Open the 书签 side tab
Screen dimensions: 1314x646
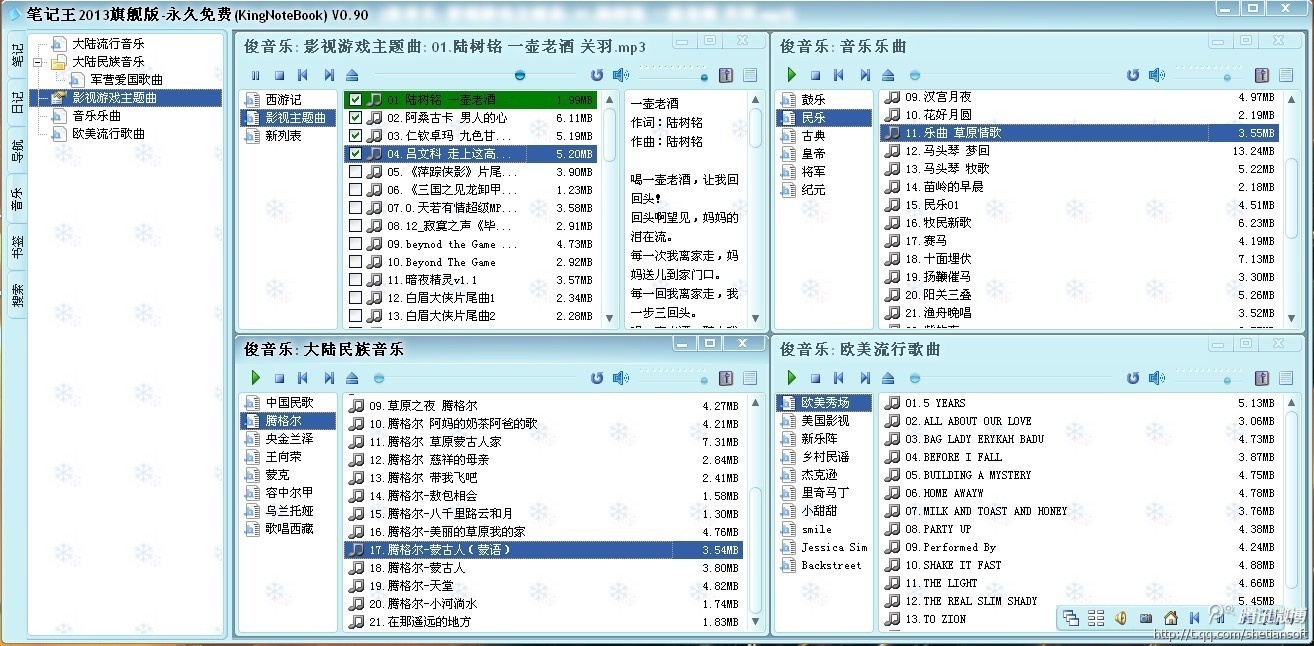17,246
